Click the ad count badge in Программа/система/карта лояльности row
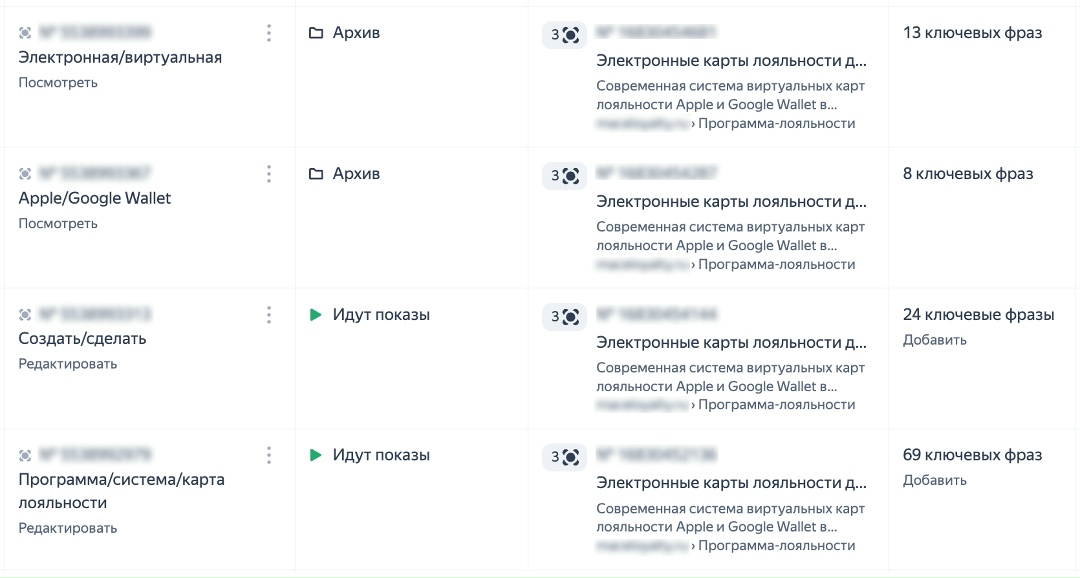The image size is (1080, 578). pyautogui.click(x=564, y=457)
